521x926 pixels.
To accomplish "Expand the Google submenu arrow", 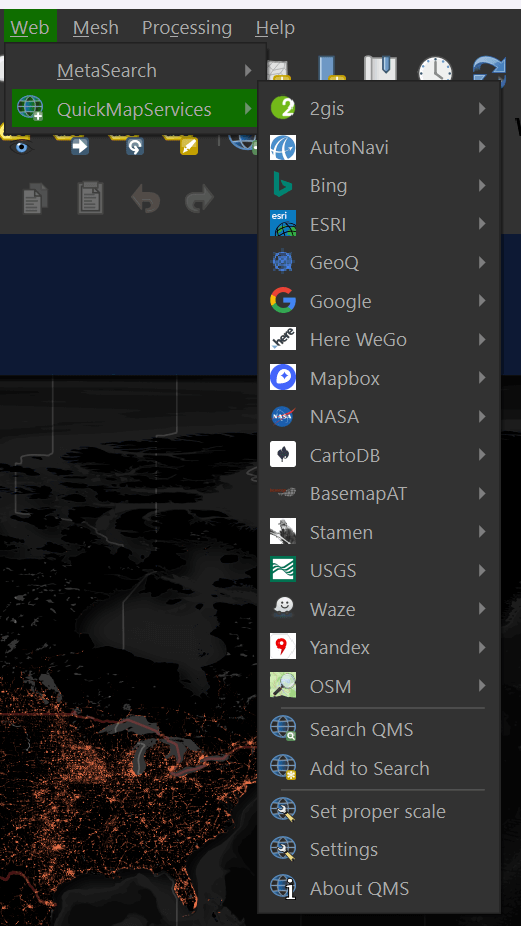I will [483, 301].
